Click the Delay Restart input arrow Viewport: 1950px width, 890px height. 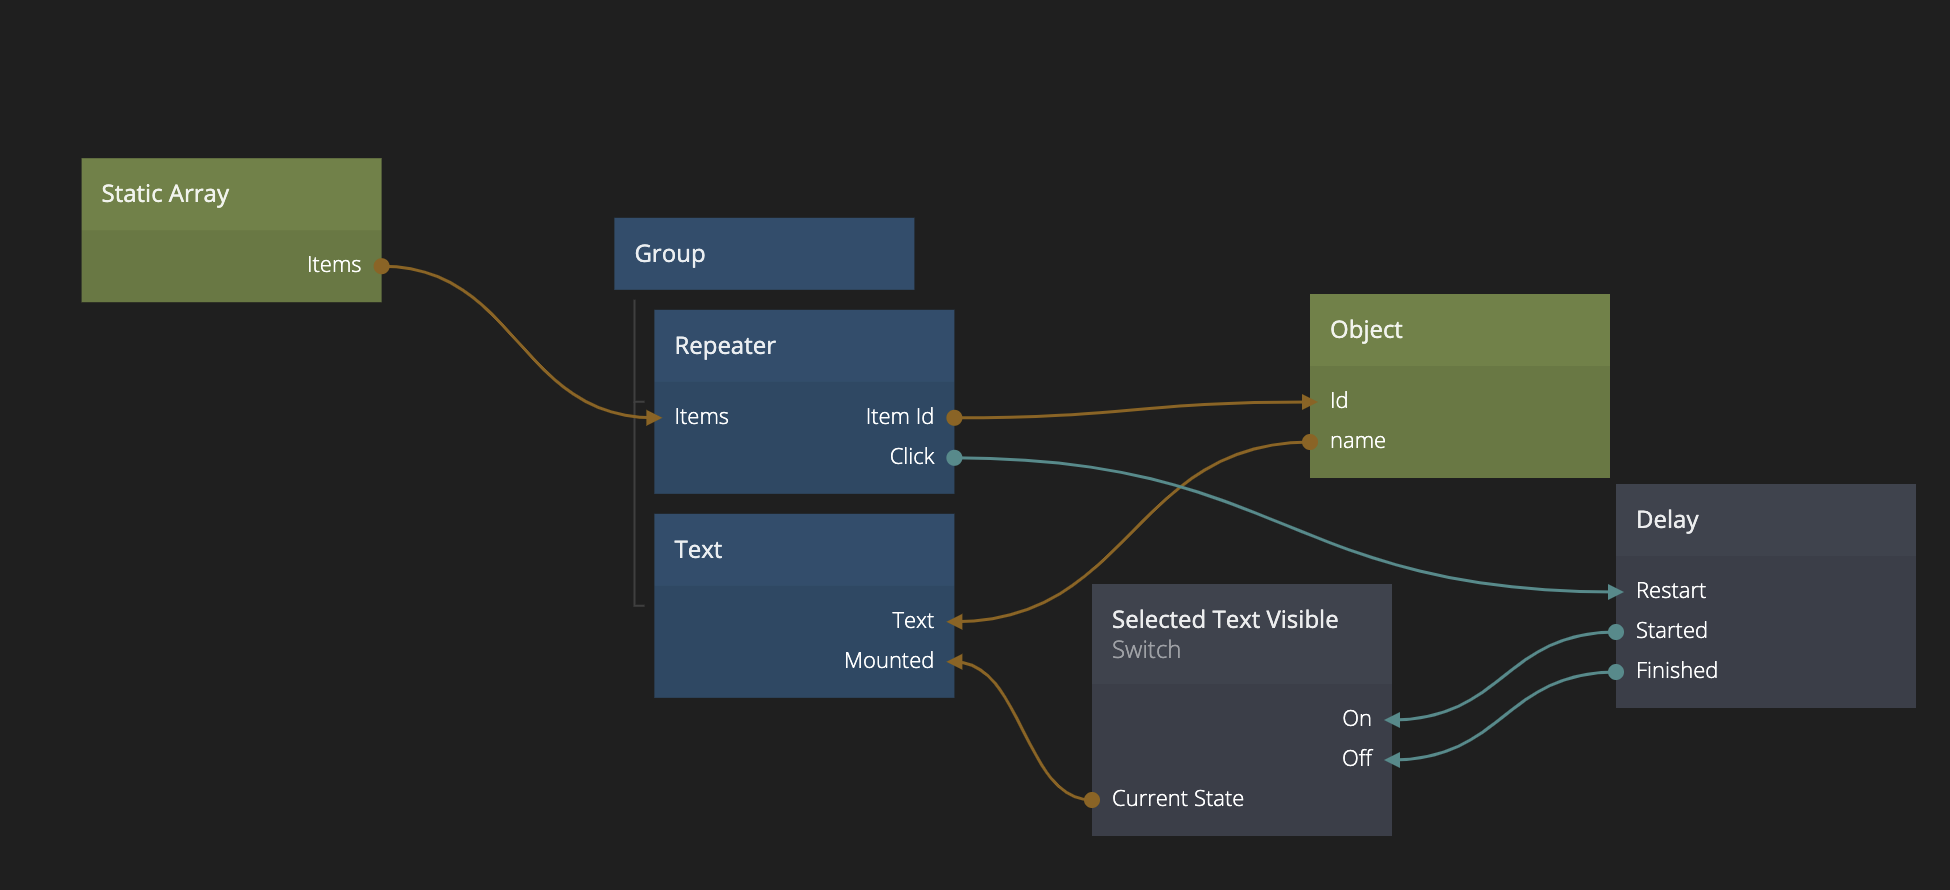[1616, 592]
